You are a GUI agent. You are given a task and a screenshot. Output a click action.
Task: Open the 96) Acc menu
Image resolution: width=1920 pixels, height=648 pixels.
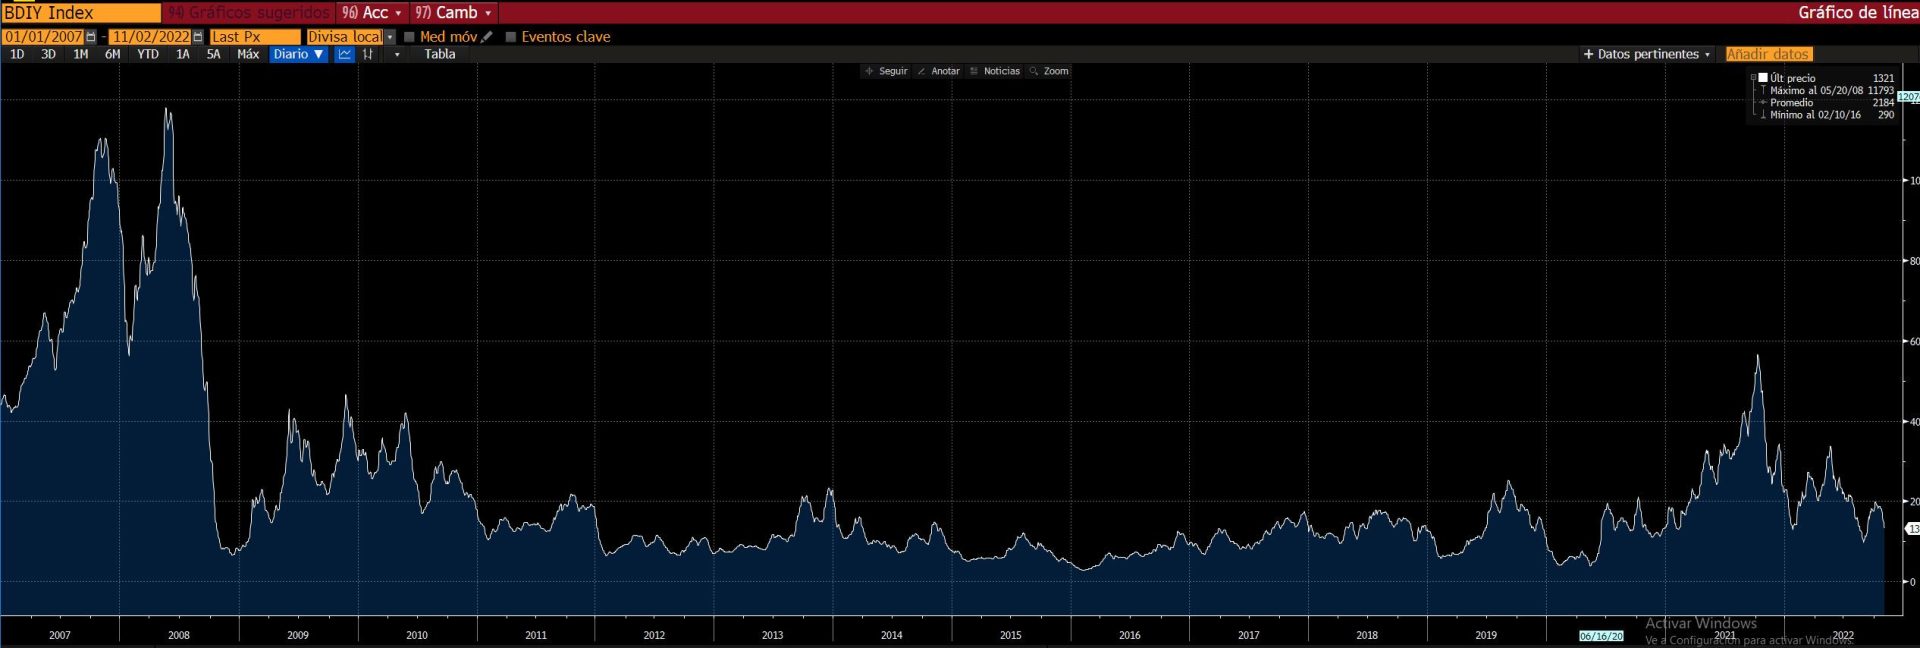click(372, 13)
